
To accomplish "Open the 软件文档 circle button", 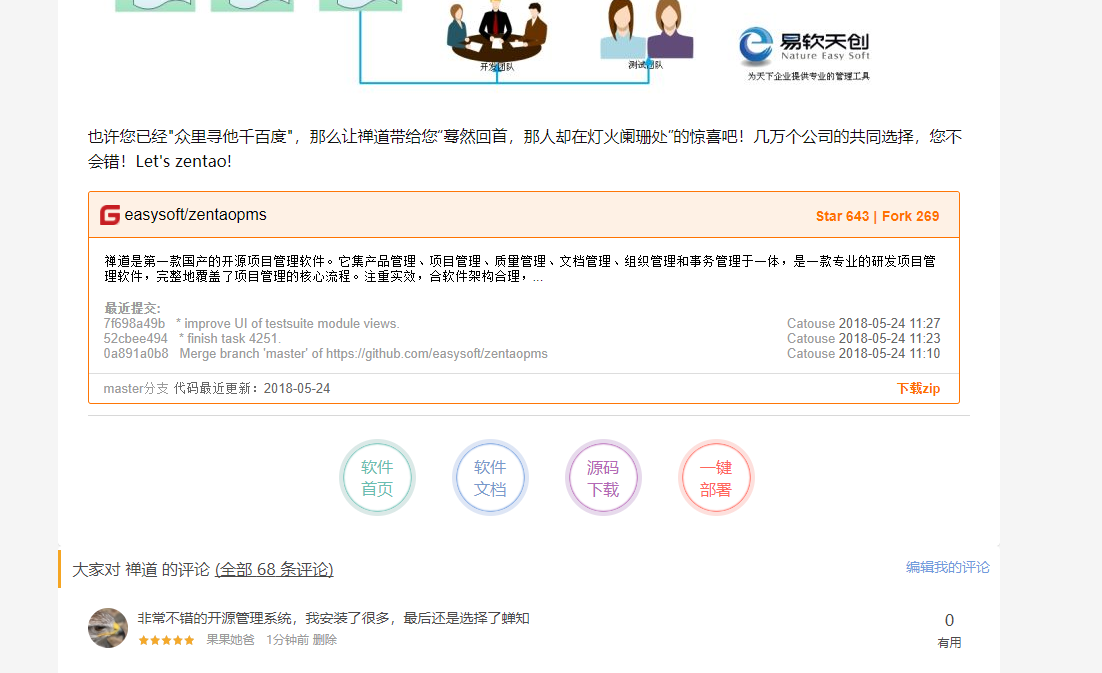I will point(490,478).
